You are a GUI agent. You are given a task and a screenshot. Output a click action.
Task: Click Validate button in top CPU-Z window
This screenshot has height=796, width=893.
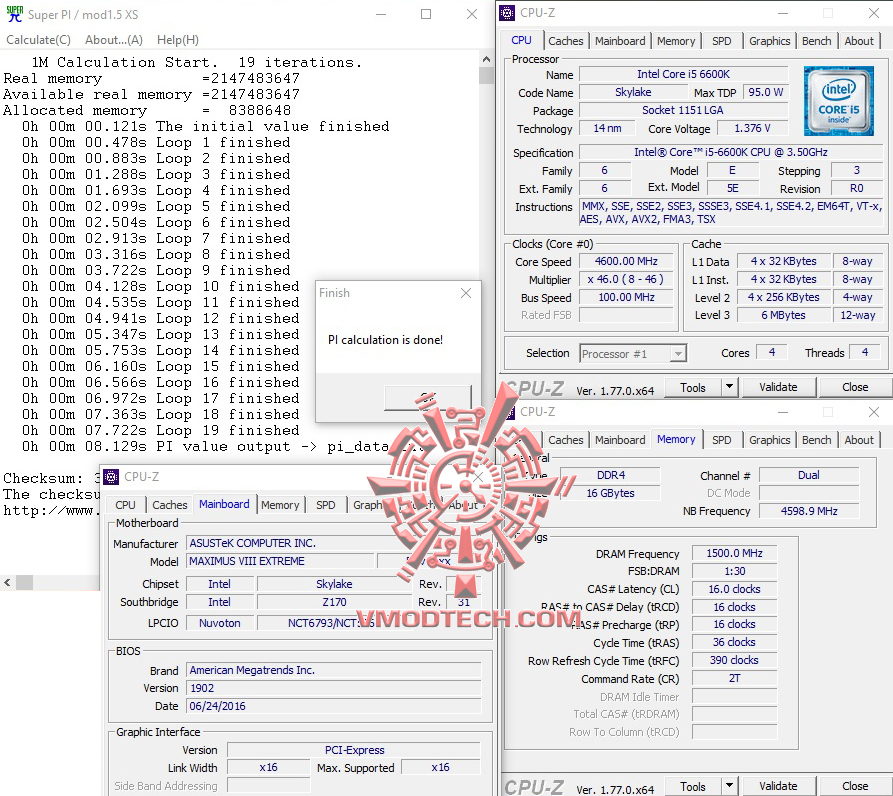tap(778, 387)
